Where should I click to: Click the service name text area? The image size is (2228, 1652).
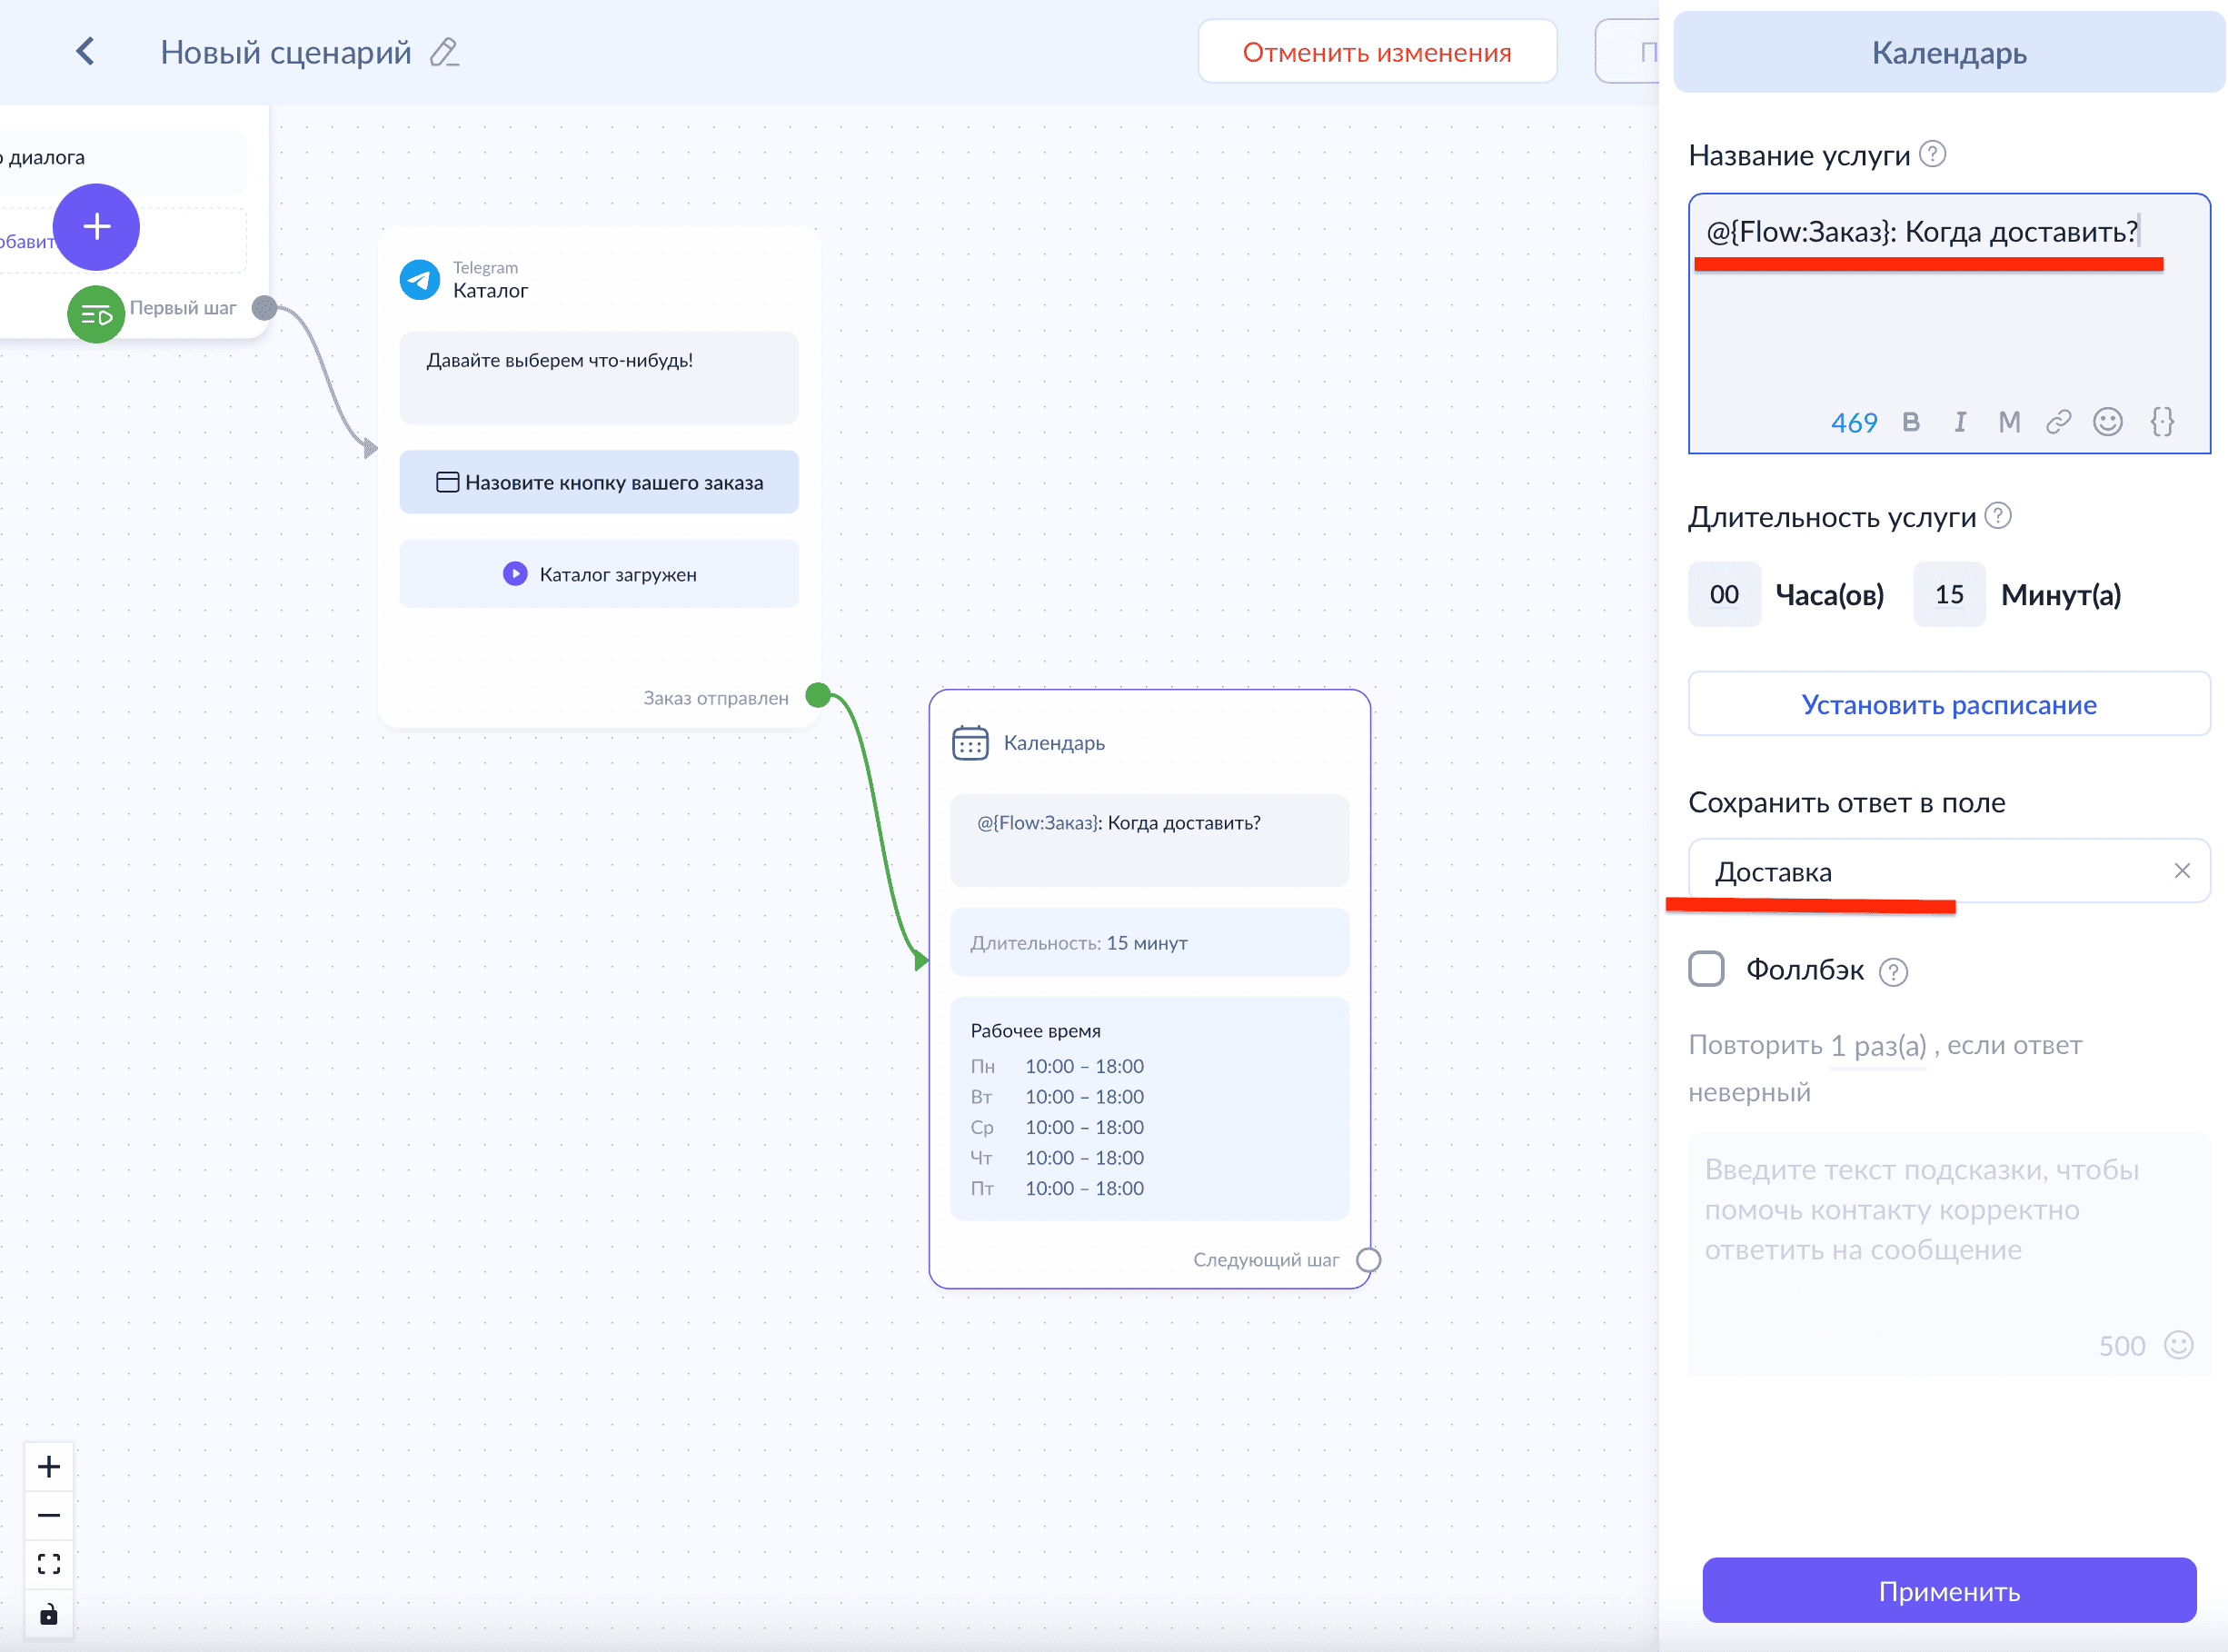pyautogui.click(x=1948, y=323)
